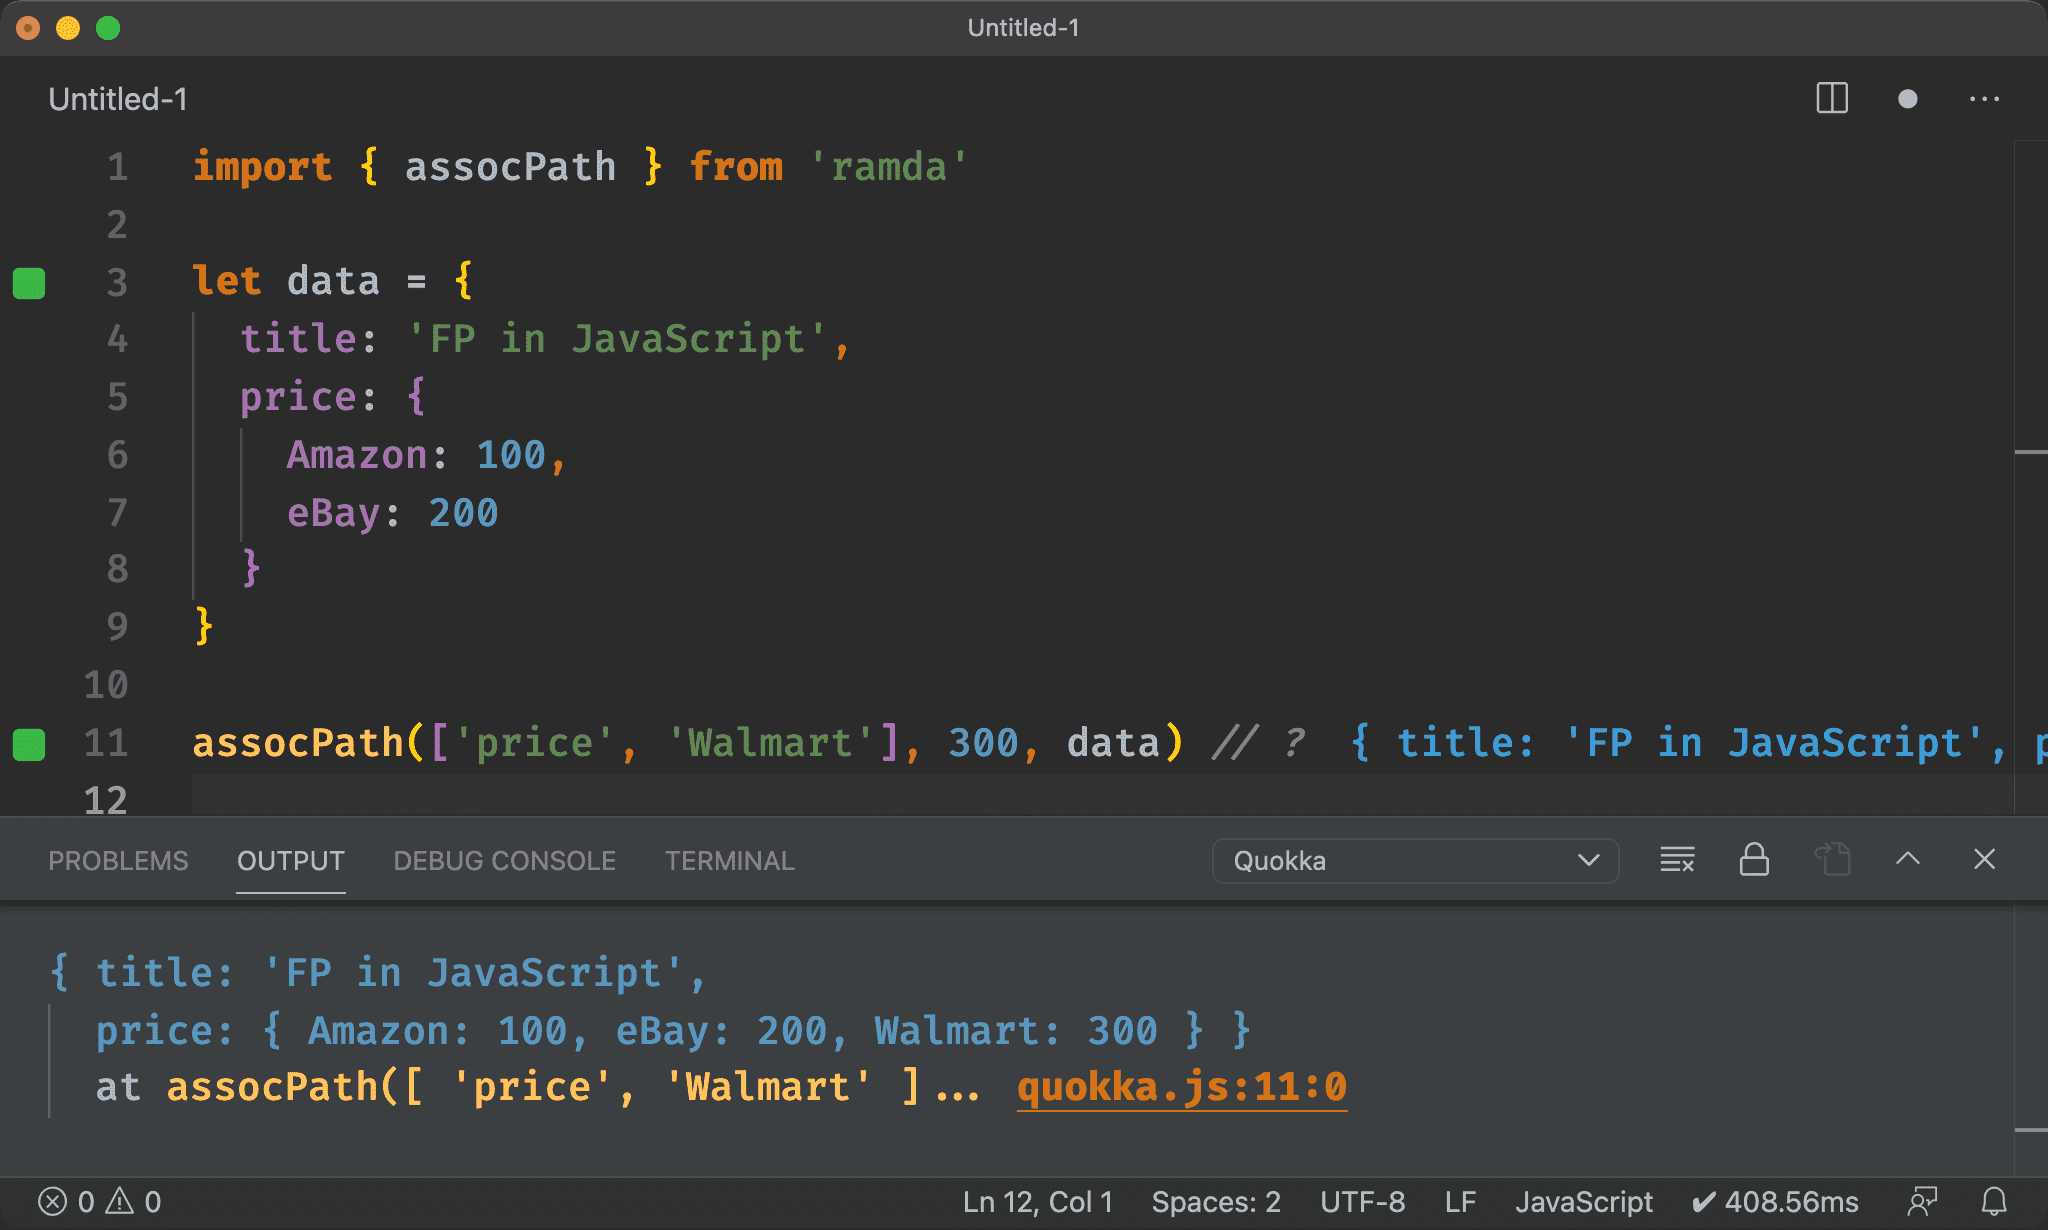Open the Quokka output channel dropdown
Viewport: 2048px width, 1230px height.
pyautogui.click(x=1415, y=860)
